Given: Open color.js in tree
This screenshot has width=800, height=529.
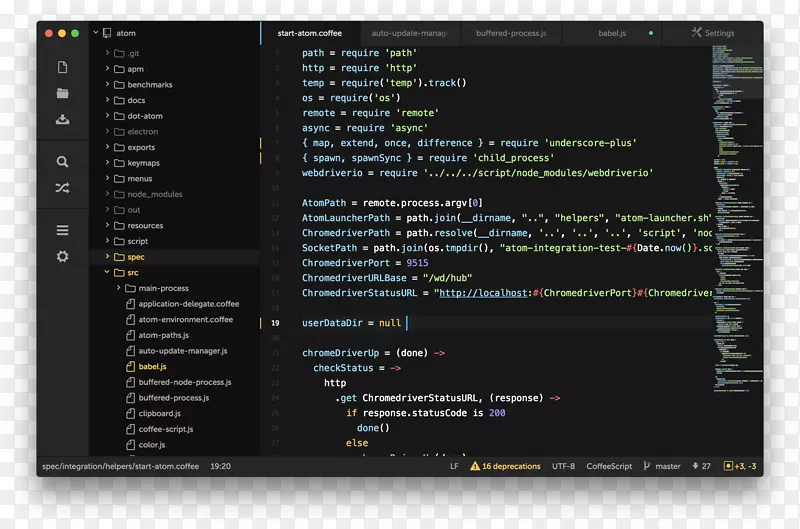Looking at the screenshot, I should 152,444.
